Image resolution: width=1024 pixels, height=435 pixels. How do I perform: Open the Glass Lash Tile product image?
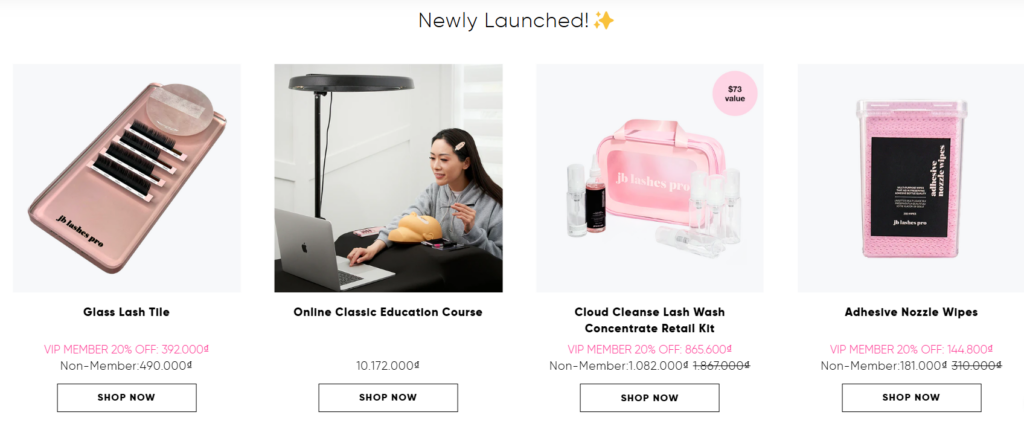point(127,178)
